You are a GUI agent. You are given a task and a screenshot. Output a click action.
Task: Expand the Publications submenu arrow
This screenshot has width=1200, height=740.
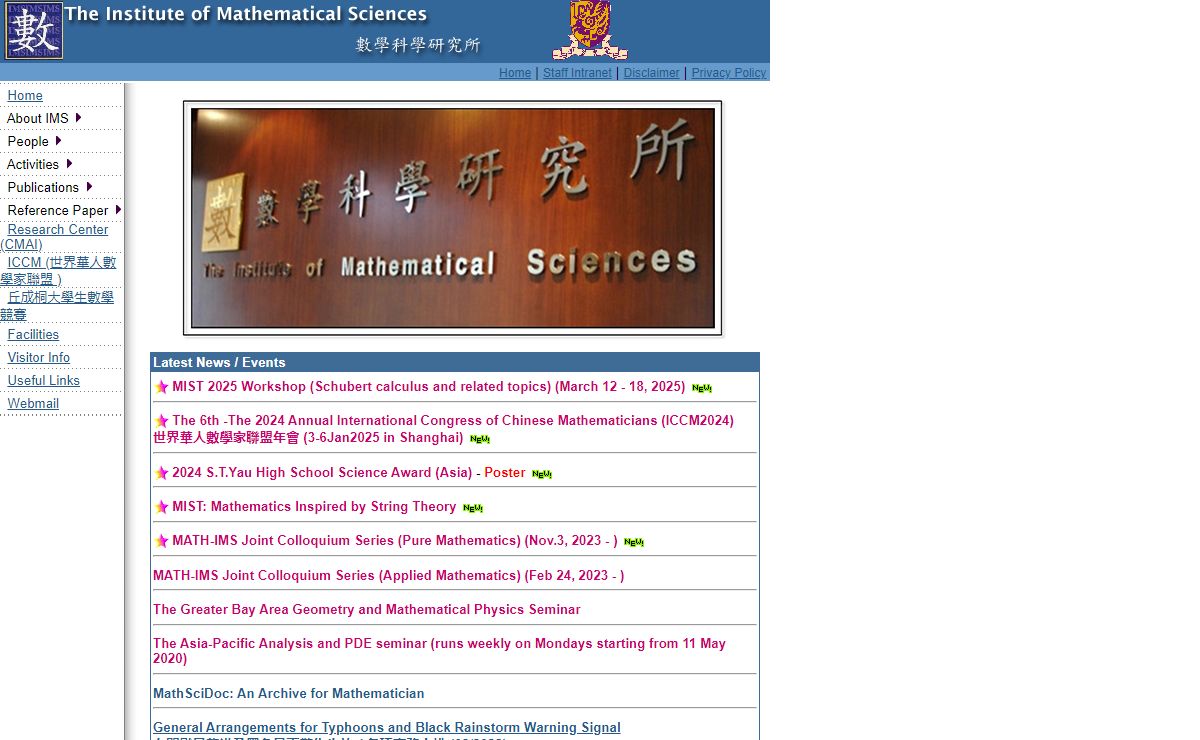(89, 187)
